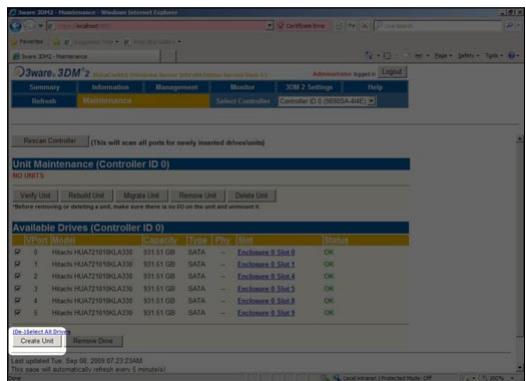Screen dimensions: 526x381
Task: Click the home icon in the command bar
Action: 369,56
